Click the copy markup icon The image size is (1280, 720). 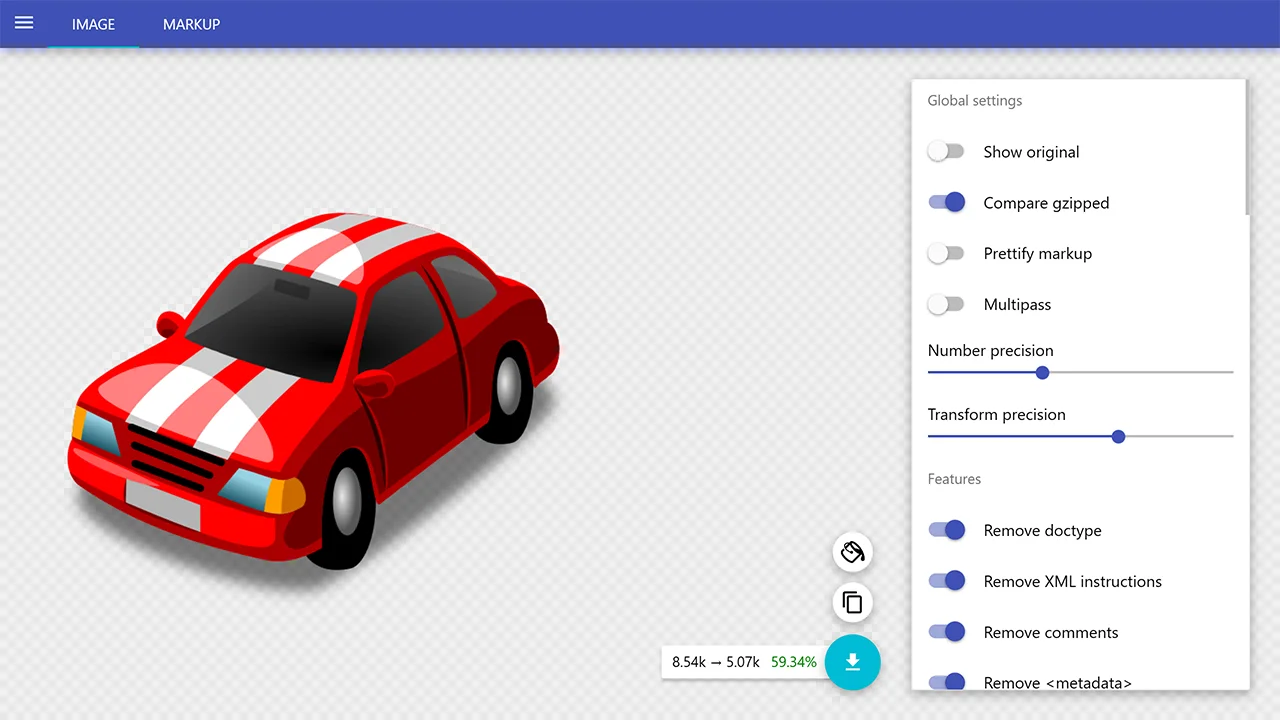tap(852, 603)
